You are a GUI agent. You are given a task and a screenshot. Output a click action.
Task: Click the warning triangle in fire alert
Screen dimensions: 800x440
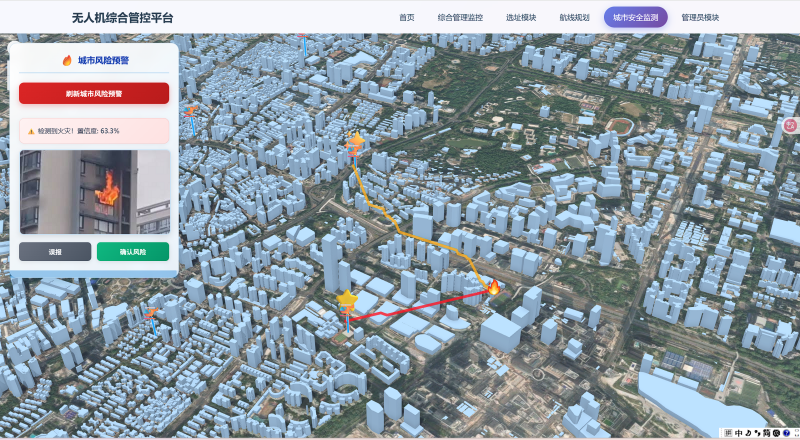point(31,131)
